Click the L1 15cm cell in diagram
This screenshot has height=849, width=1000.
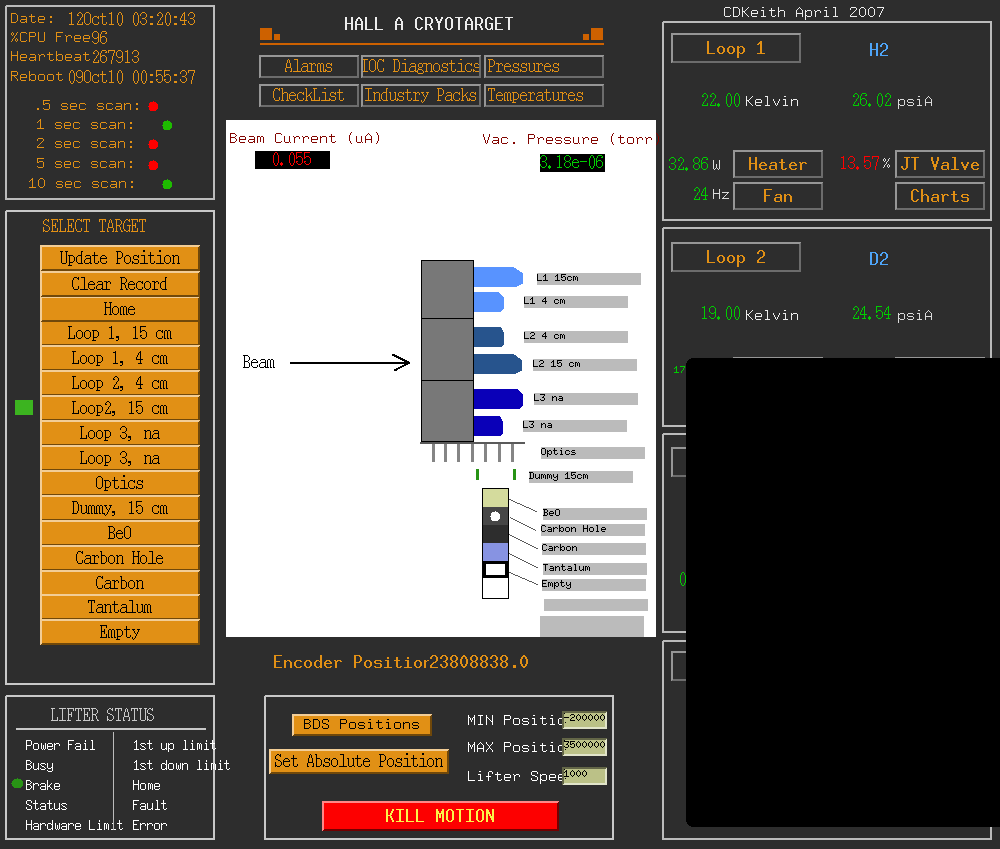point(498,277)
